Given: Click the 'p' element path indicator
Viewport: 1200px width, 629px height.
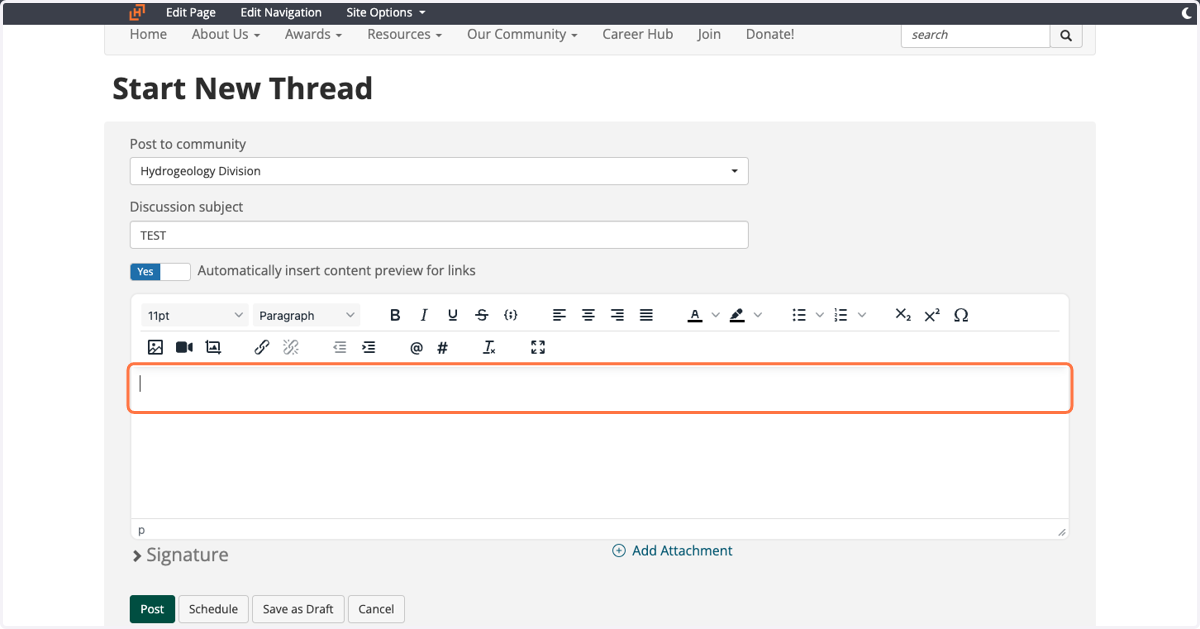Looking at the screenshot, I should (x=141, y=530).
